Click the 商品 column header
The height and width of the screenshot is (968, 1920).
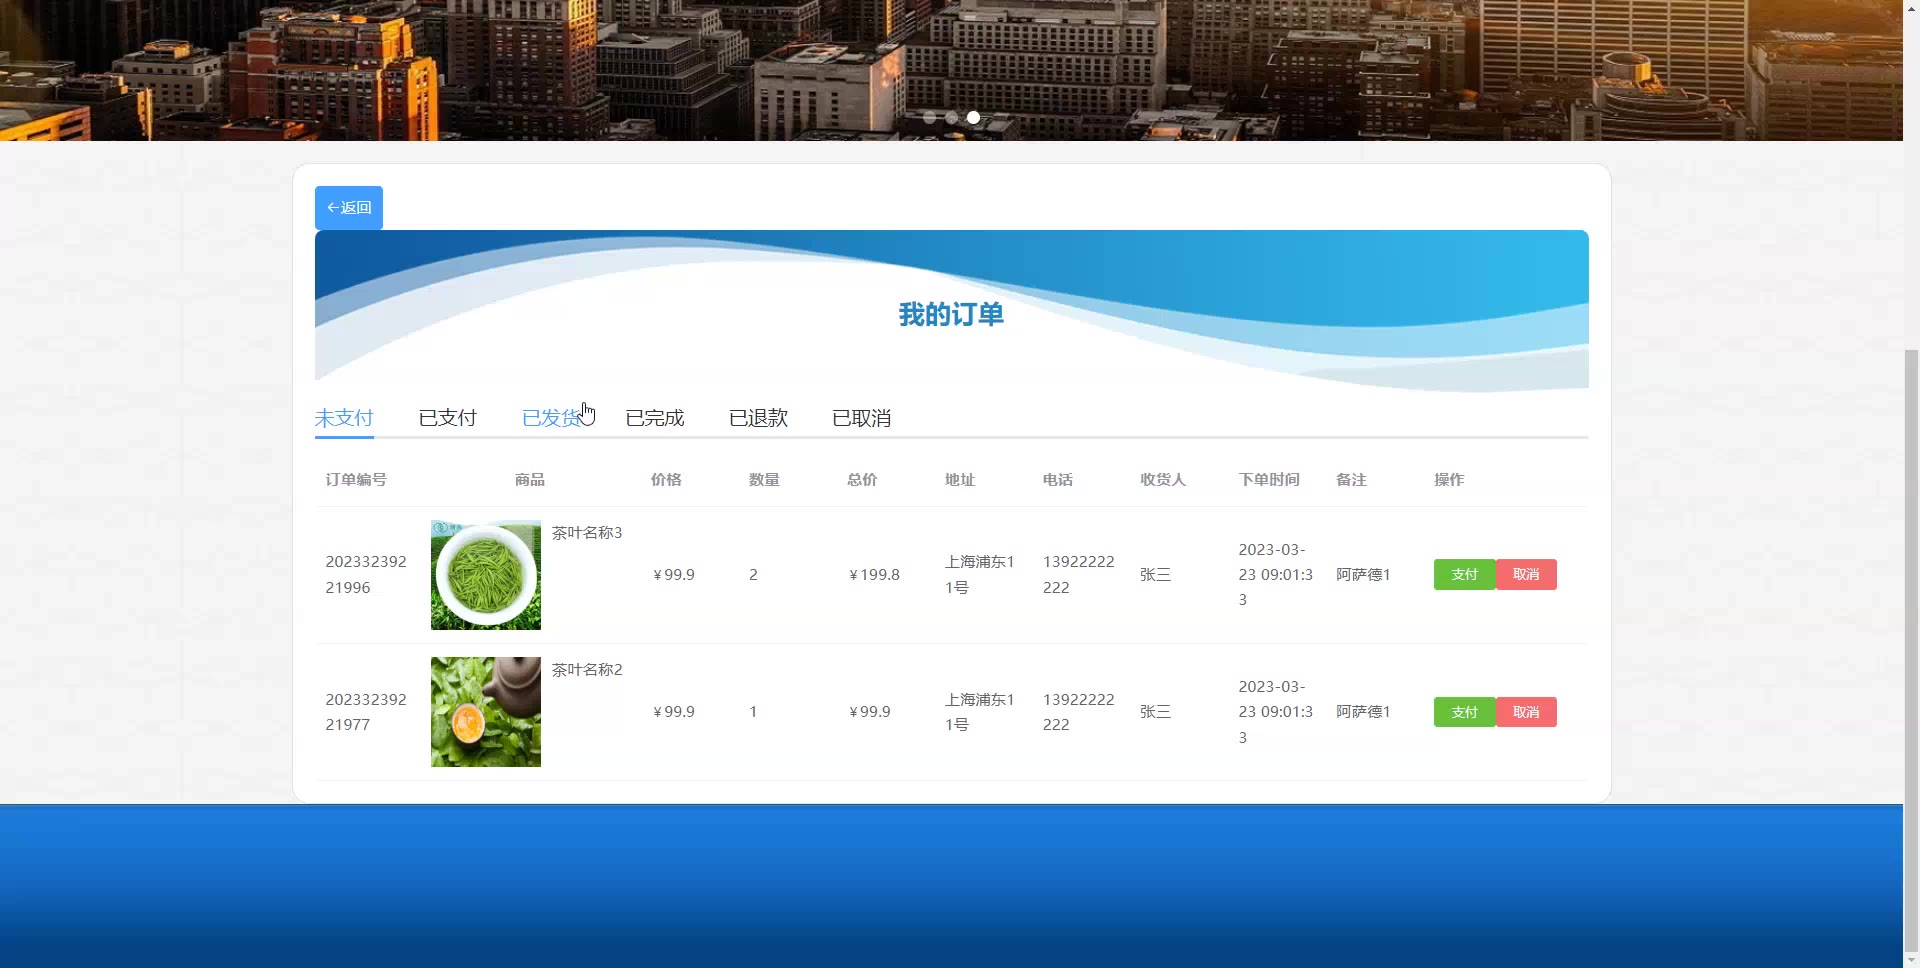pyautogui.click(x=530, y=480)
